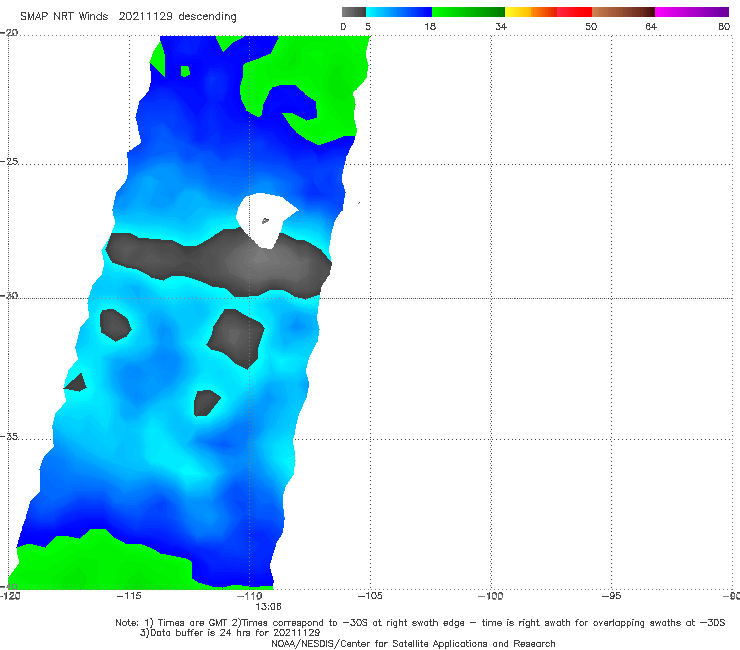Click the note line starting 'Note: 1) Times are GMT'

point(420,623)
